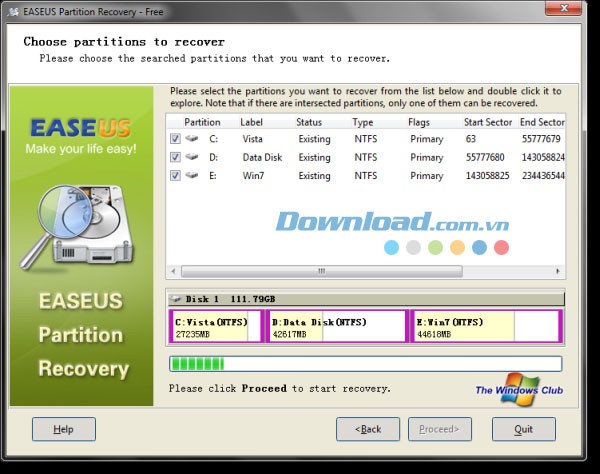Click "Primary" flag in the E: row
The image size is (600, 474).
[x=427, y=176]
